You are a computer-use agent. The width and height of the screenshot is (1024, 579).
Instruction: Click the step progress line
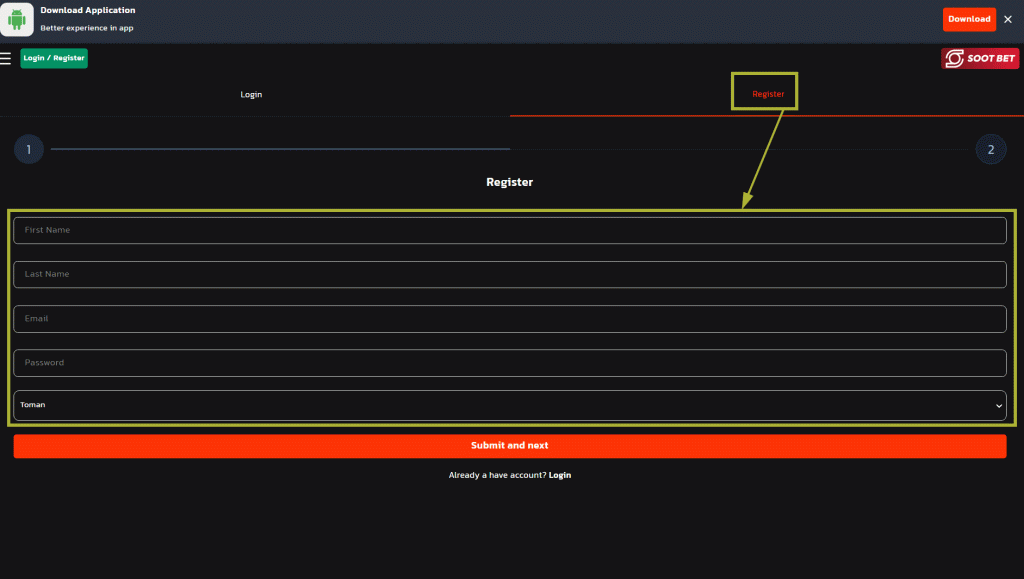click(280, 149)
